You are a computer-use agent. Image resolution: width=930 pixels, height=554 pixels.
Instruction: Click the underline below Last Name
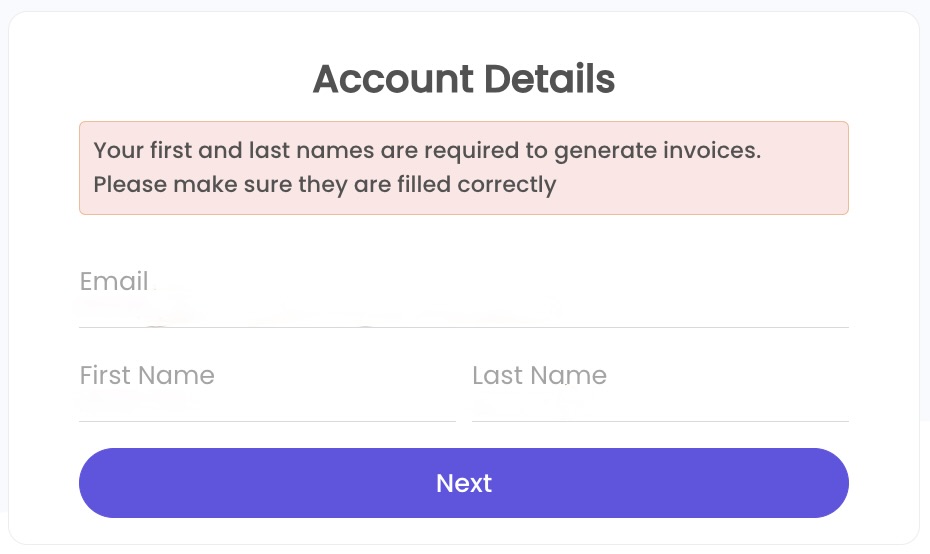click(660, 421)
